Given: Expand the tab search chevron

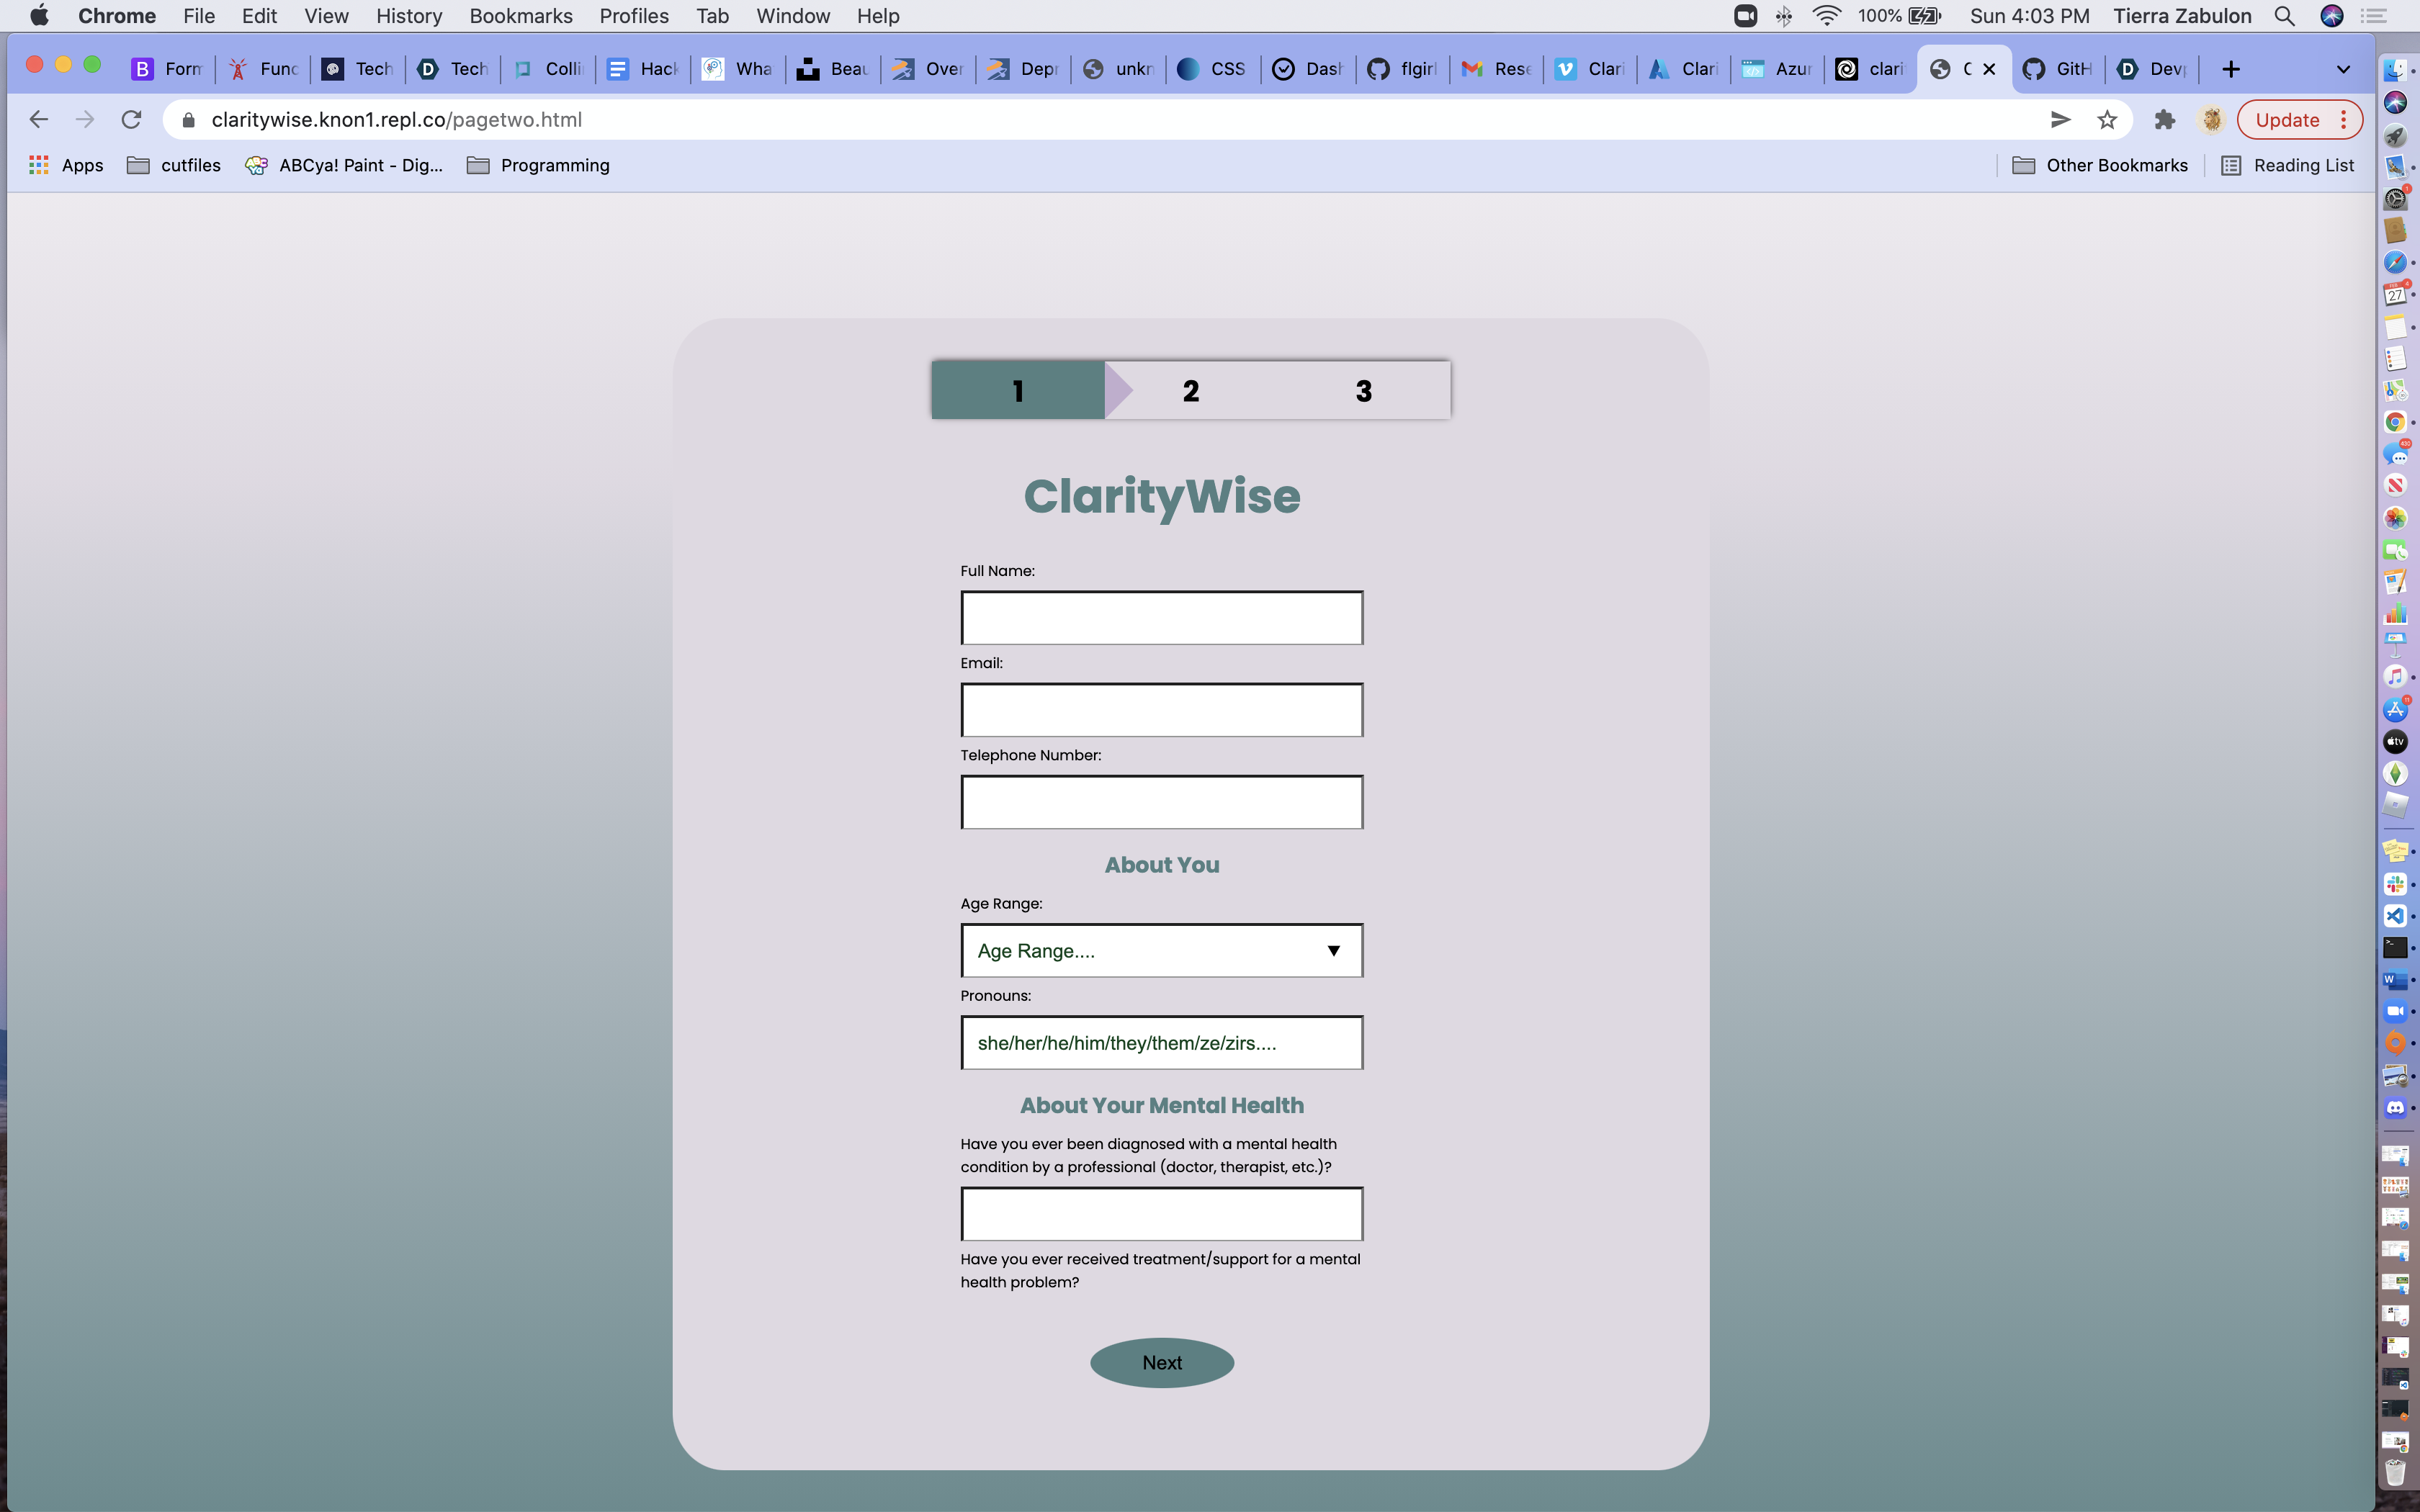Looking at the screenshot, I should point(2342,69).
